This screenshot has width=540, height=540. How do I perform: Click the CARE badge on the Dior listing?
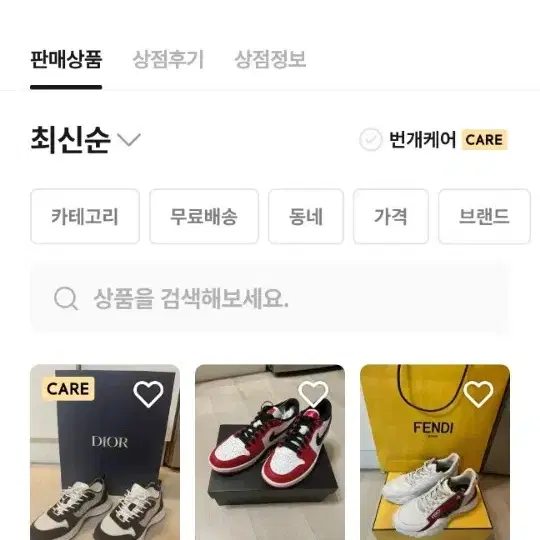coord(68,389)
